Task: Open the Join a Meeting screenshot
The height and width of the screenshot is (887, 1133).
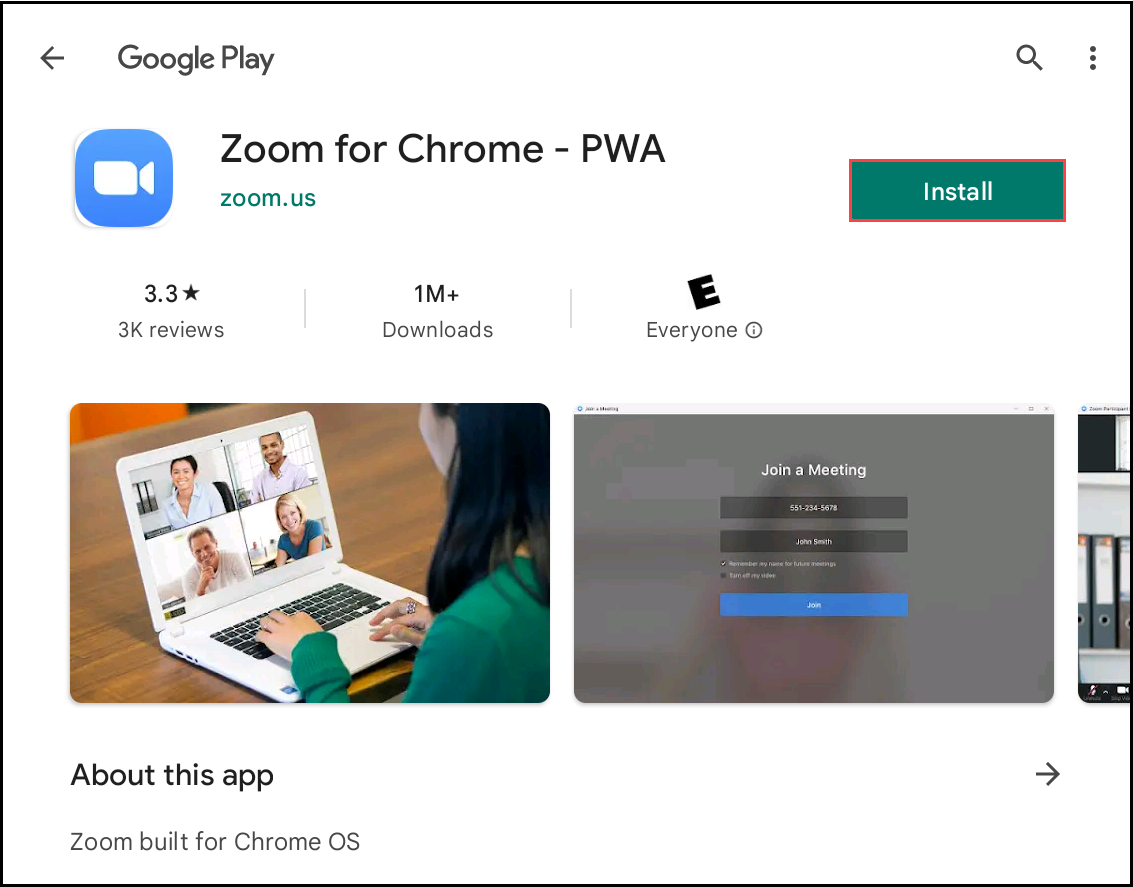Action: click(x=814, y=553)
